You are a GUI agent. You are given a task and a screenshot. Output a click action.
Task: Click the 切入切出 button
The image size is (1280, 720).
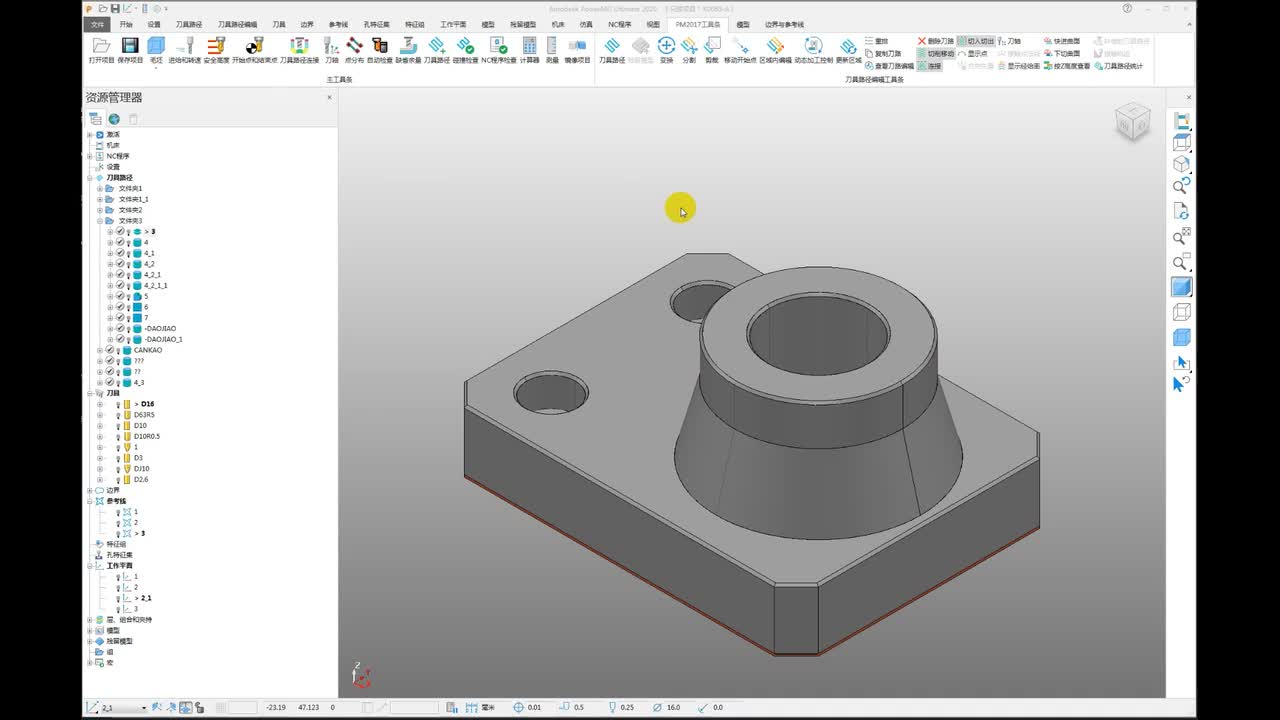coord(975,41)
